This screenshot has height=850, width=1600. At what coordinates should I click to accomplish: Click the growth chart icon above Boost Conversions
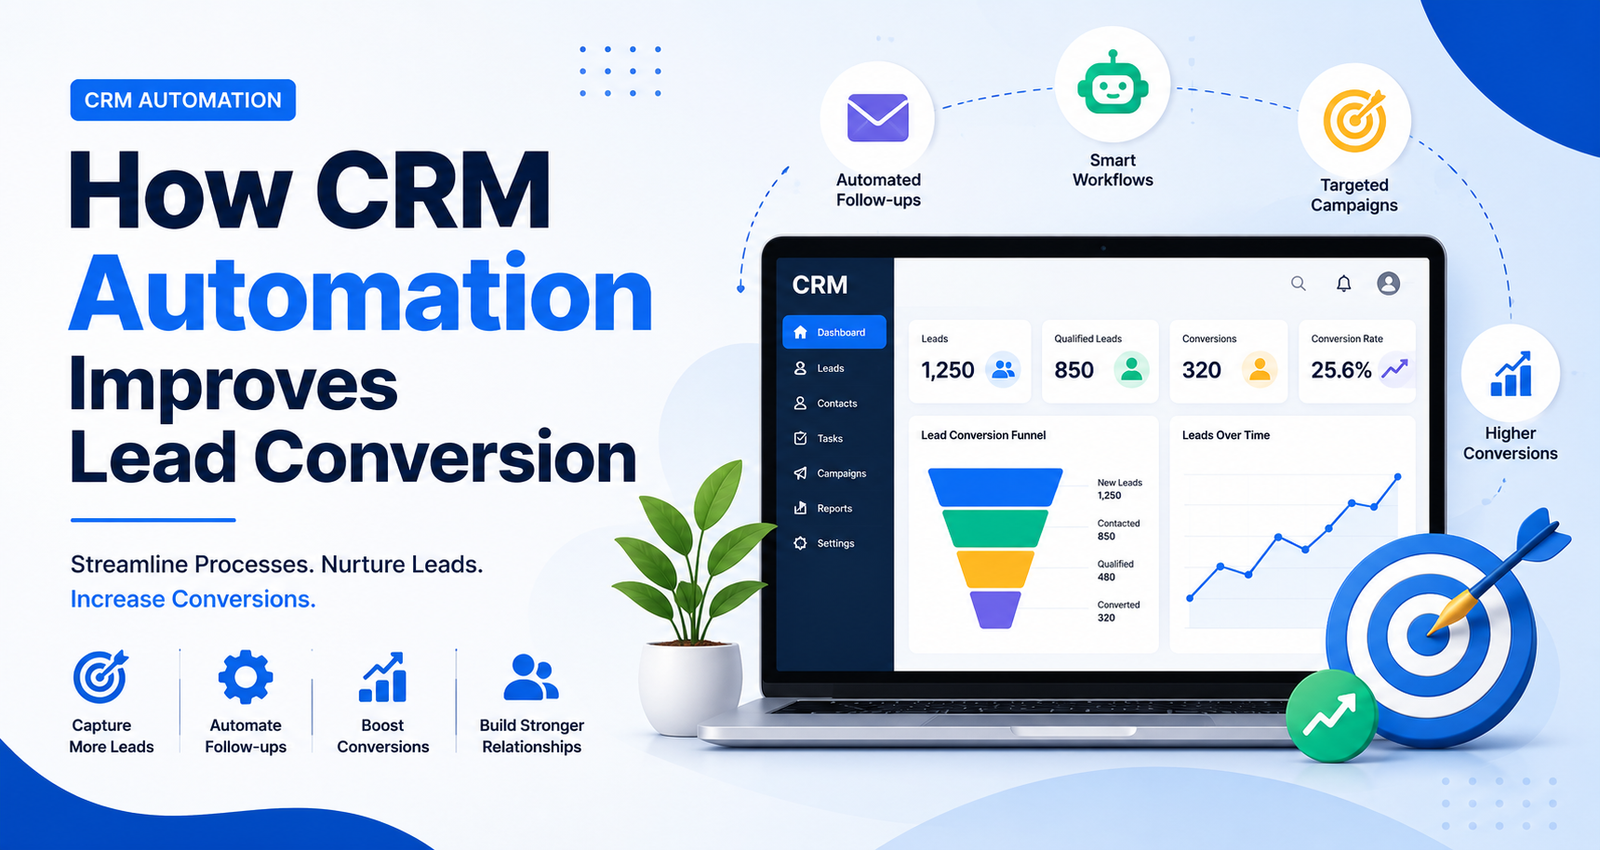point(383,677)
